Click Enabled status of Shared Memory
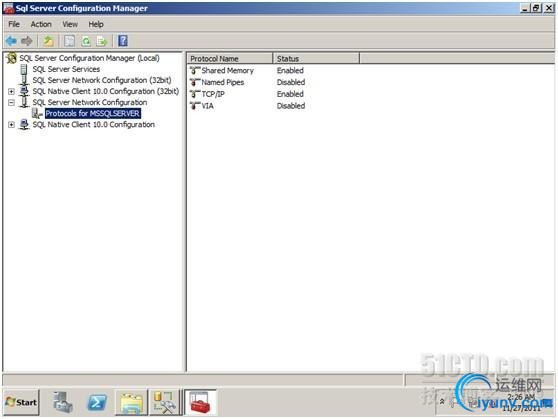Screen dimensions: 558x419 290,70
